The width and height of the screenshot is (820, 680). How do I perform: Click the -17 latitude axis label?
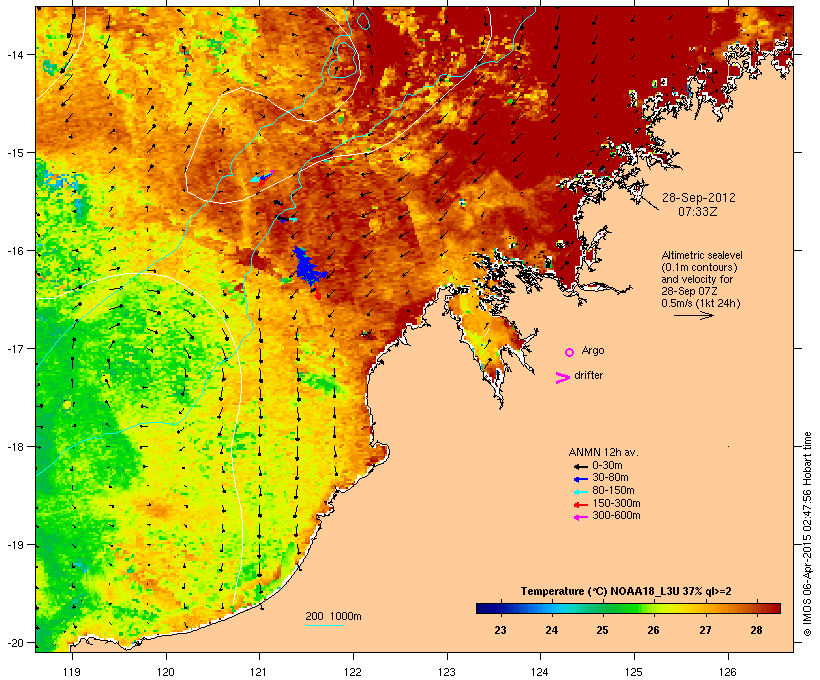click(14, 348)
